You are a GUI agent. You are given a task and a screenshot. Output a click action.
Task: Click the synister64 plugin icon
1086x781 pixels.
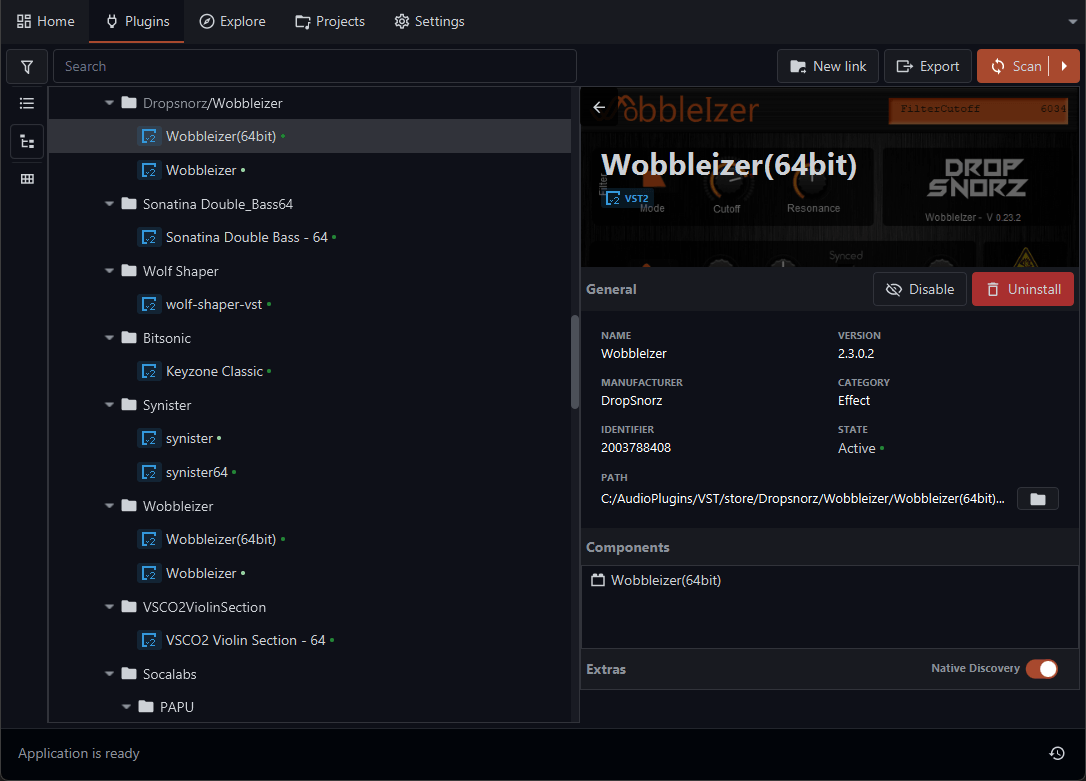tap(149, 472)
